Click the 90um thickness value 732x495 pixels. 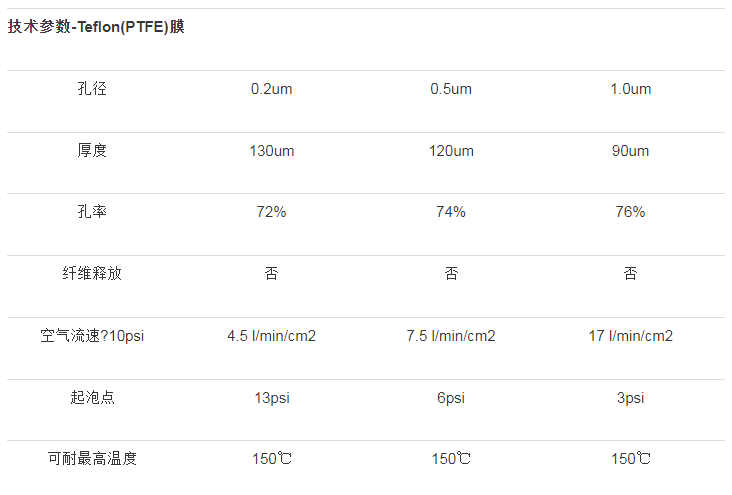coord(630,151)
